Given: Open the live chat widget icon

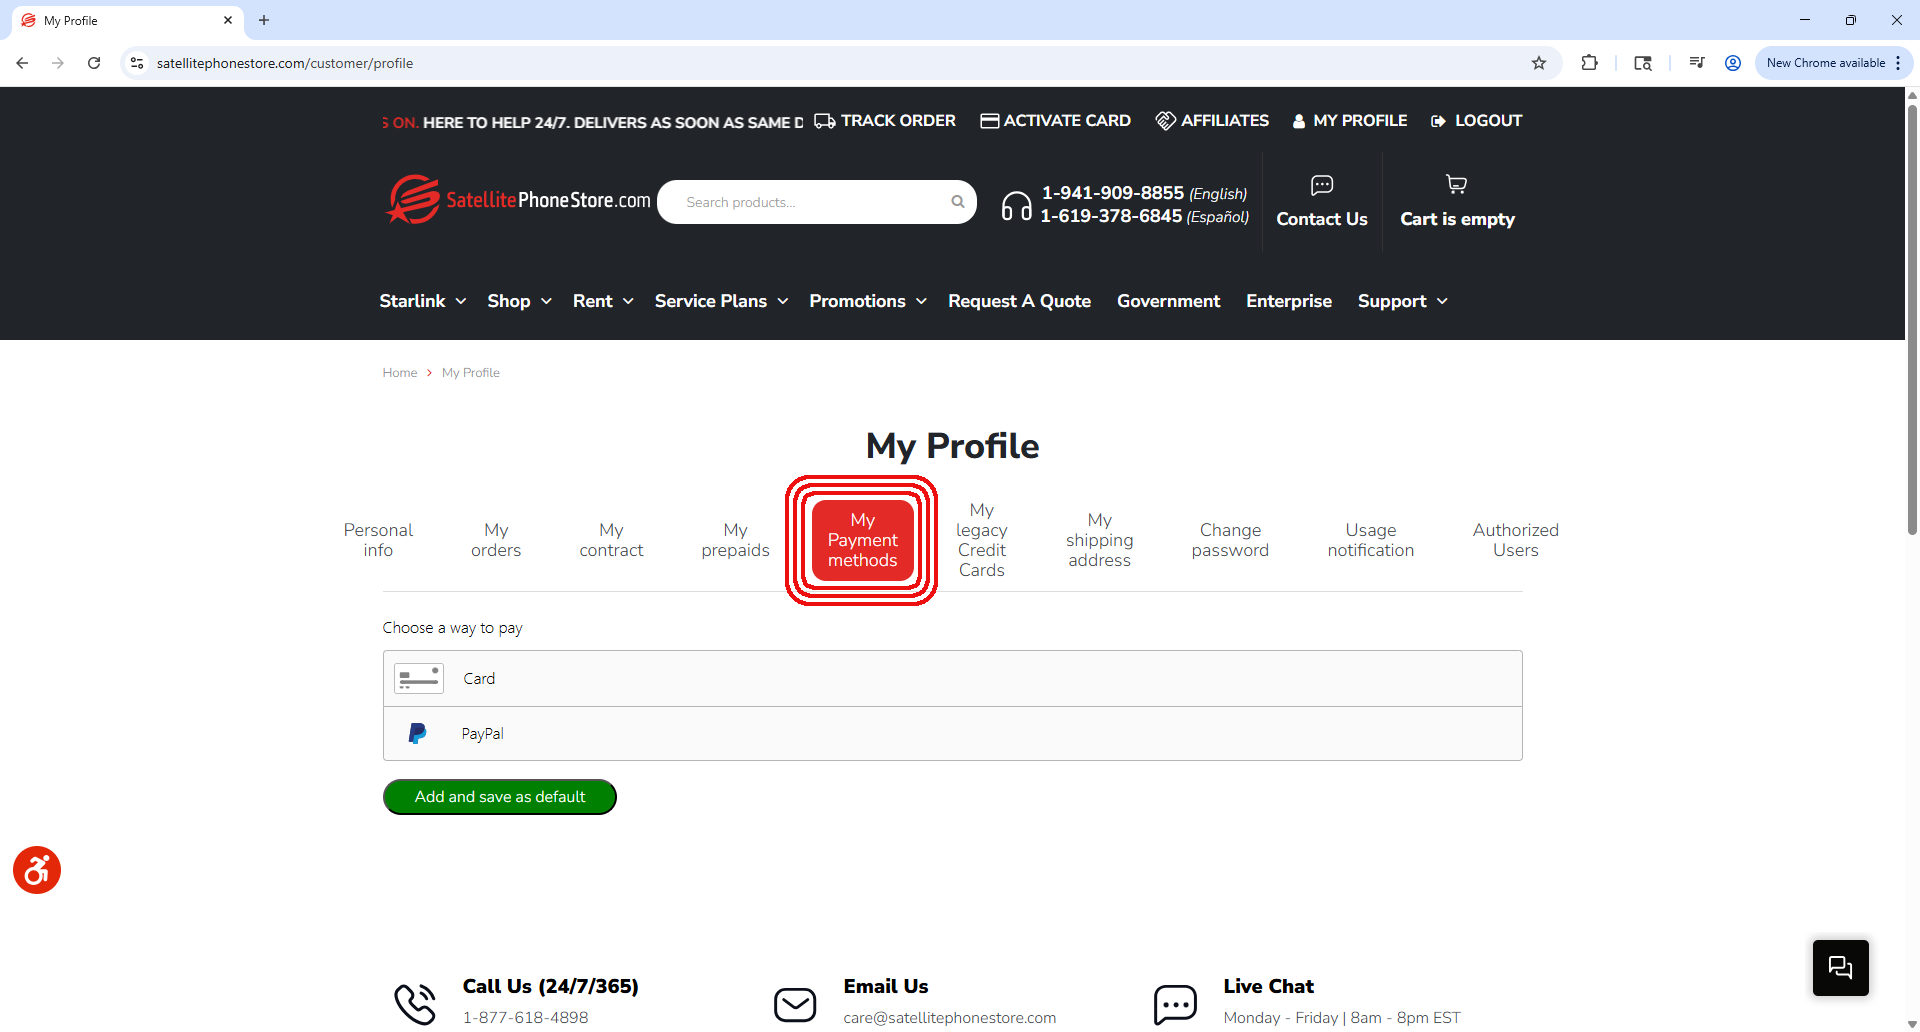Looking at the screenshot, I should pyautogui.click(x=1840, y=967).
